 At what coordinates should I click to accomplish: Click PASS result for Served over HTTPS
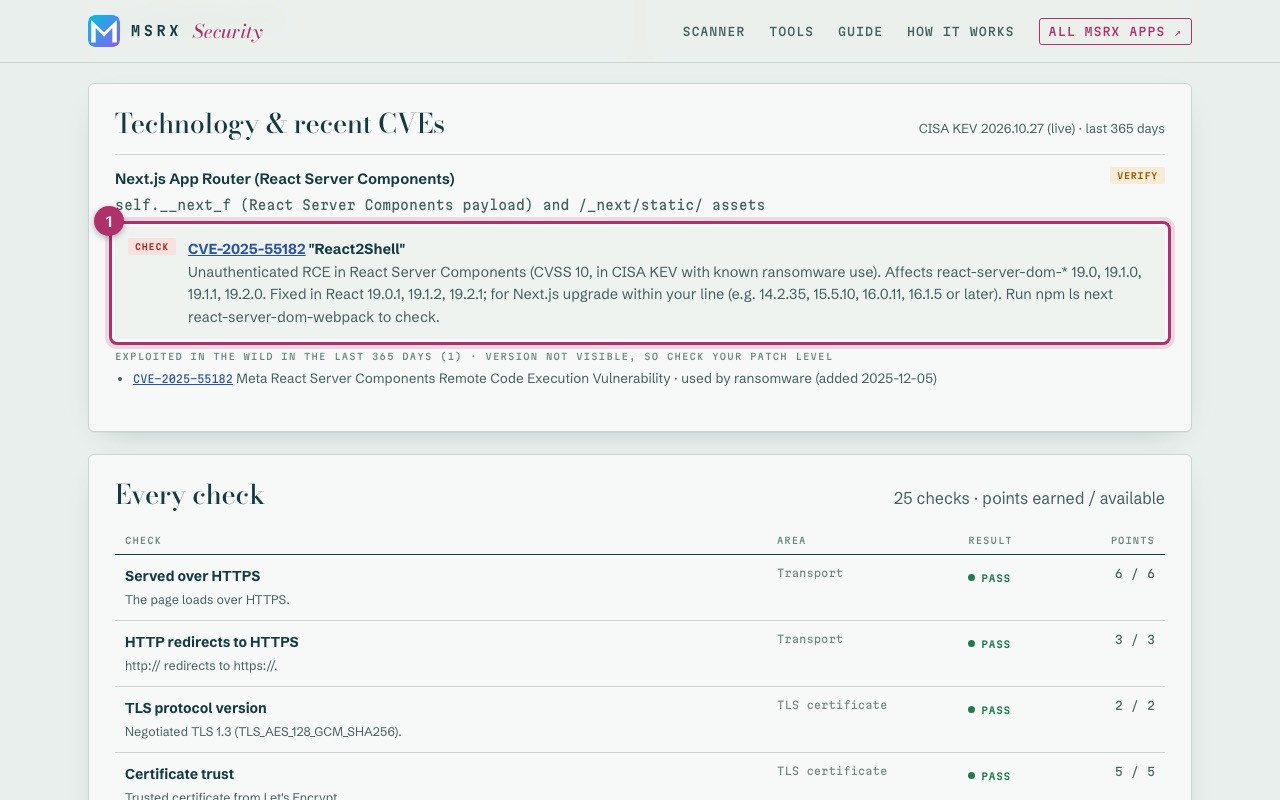click(x=989, y=578)
